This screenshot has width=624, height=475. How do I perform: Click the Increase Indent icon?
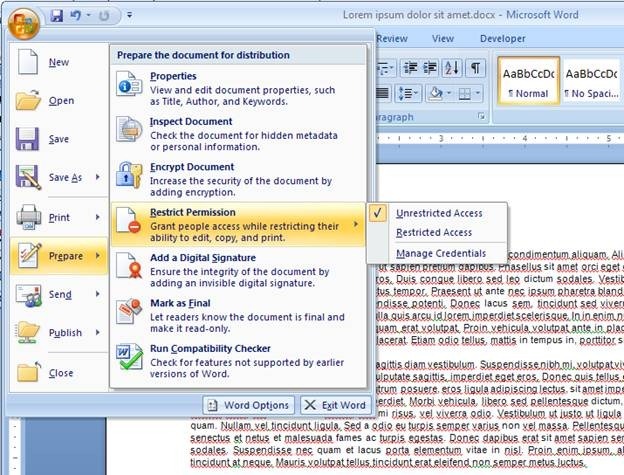430,68
